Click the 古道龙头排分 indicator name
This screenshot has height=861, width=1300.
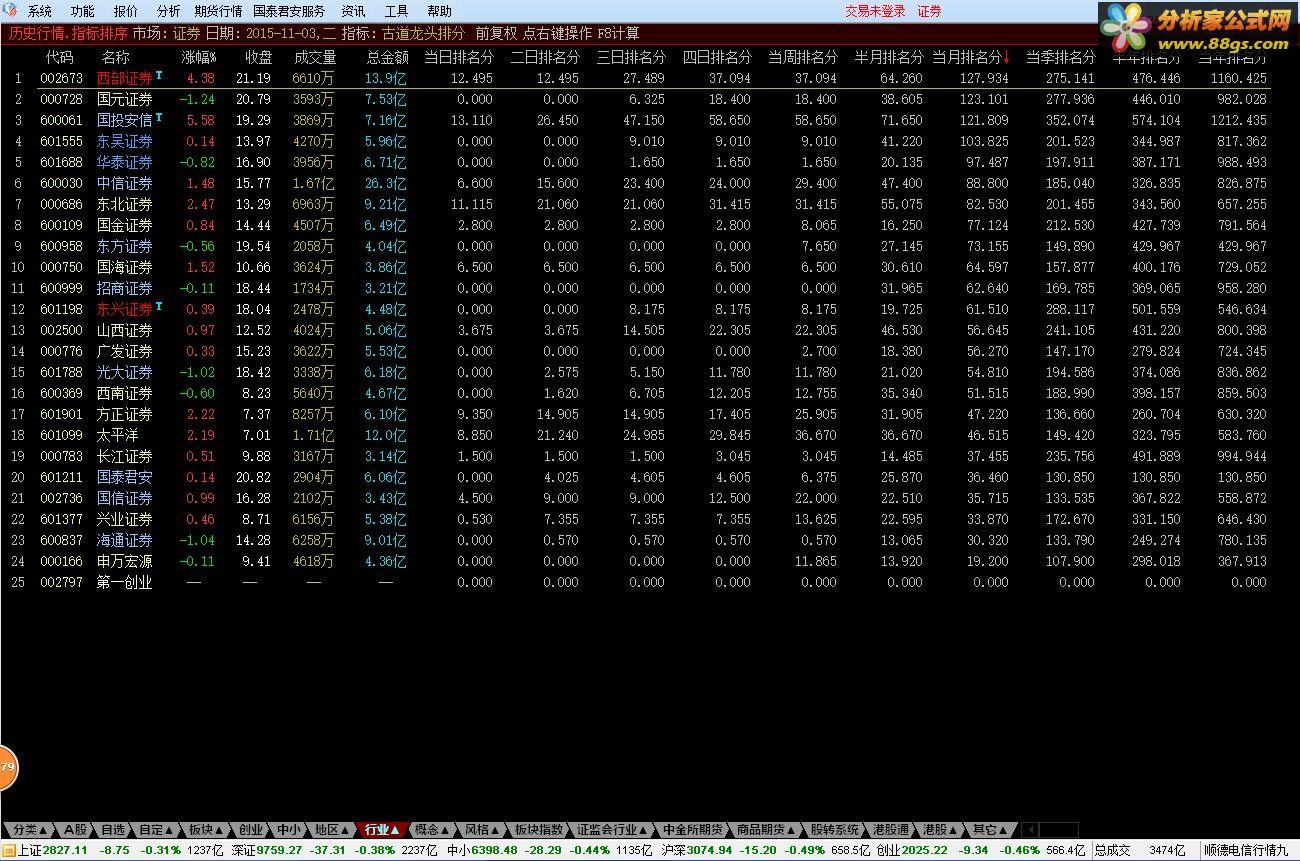tap(424, 33)
